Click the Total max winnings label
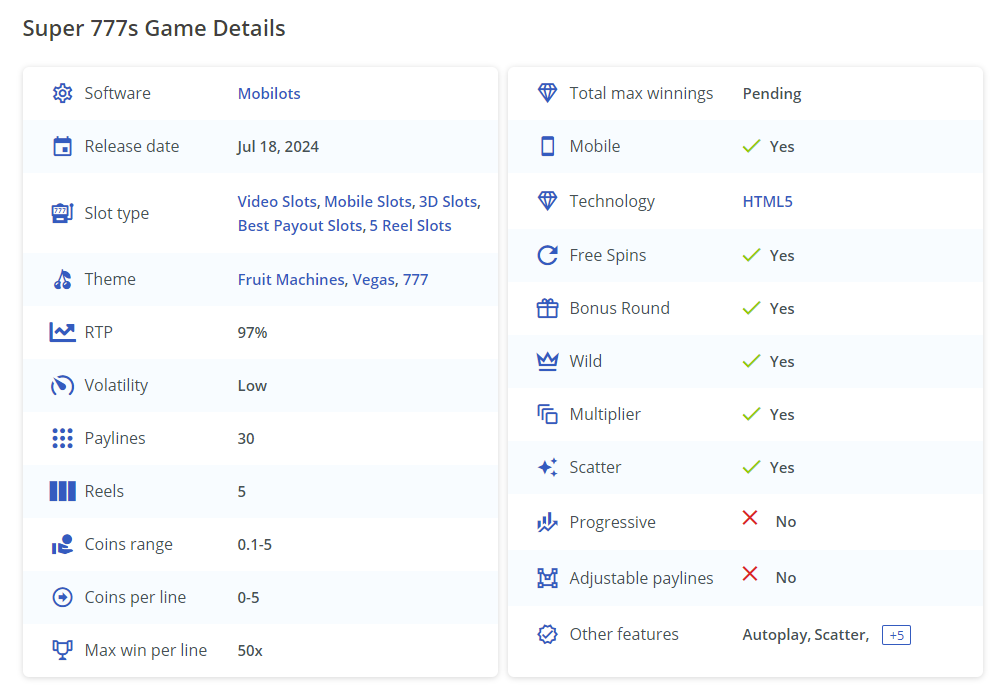 (x=641, y=93)
